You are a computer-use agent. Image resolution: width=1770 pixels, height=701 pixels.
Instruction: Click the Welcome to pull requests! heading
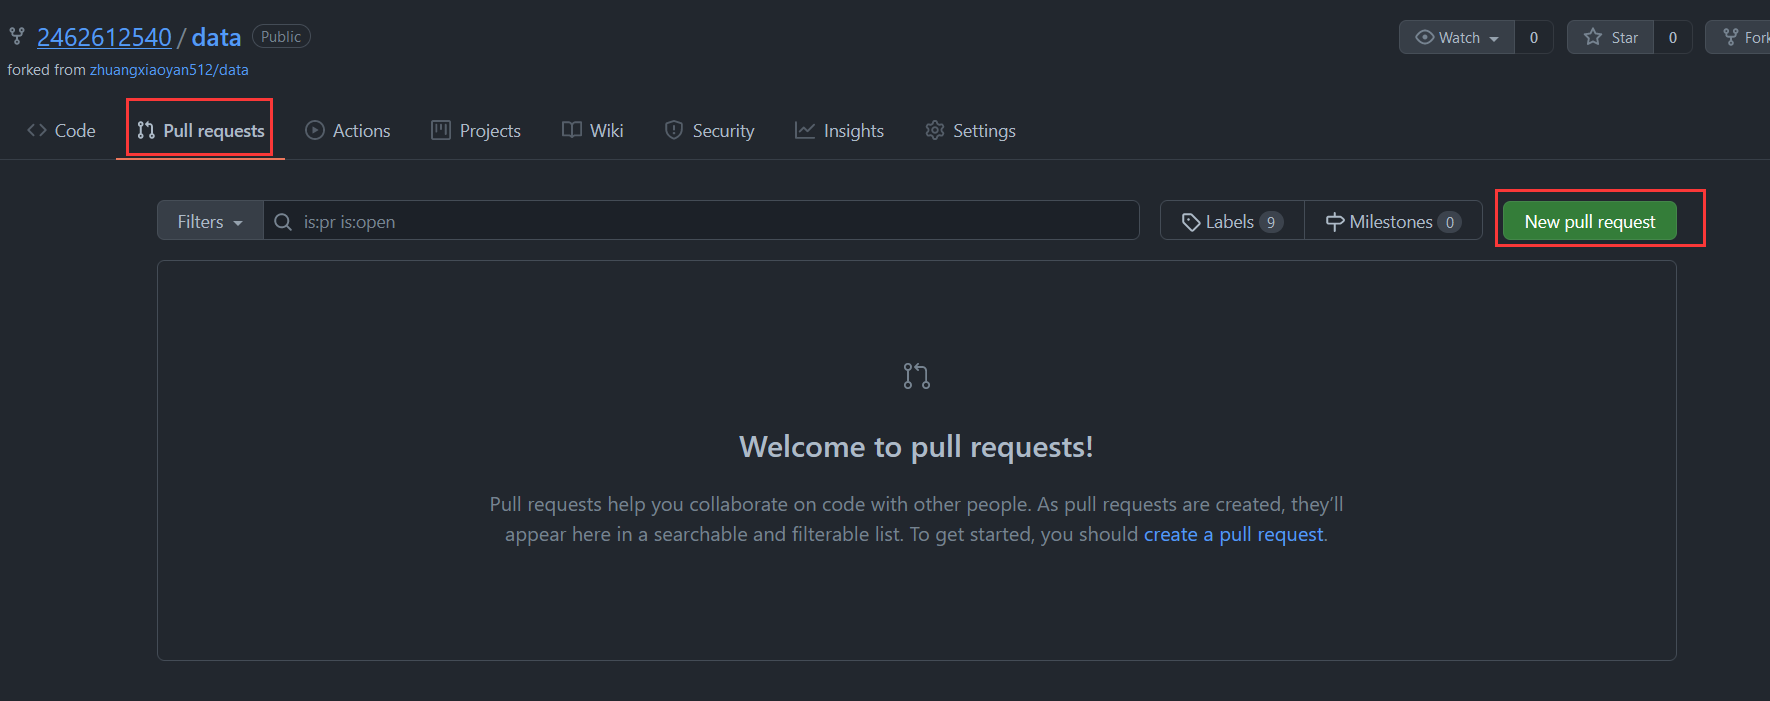coord(916,446)
